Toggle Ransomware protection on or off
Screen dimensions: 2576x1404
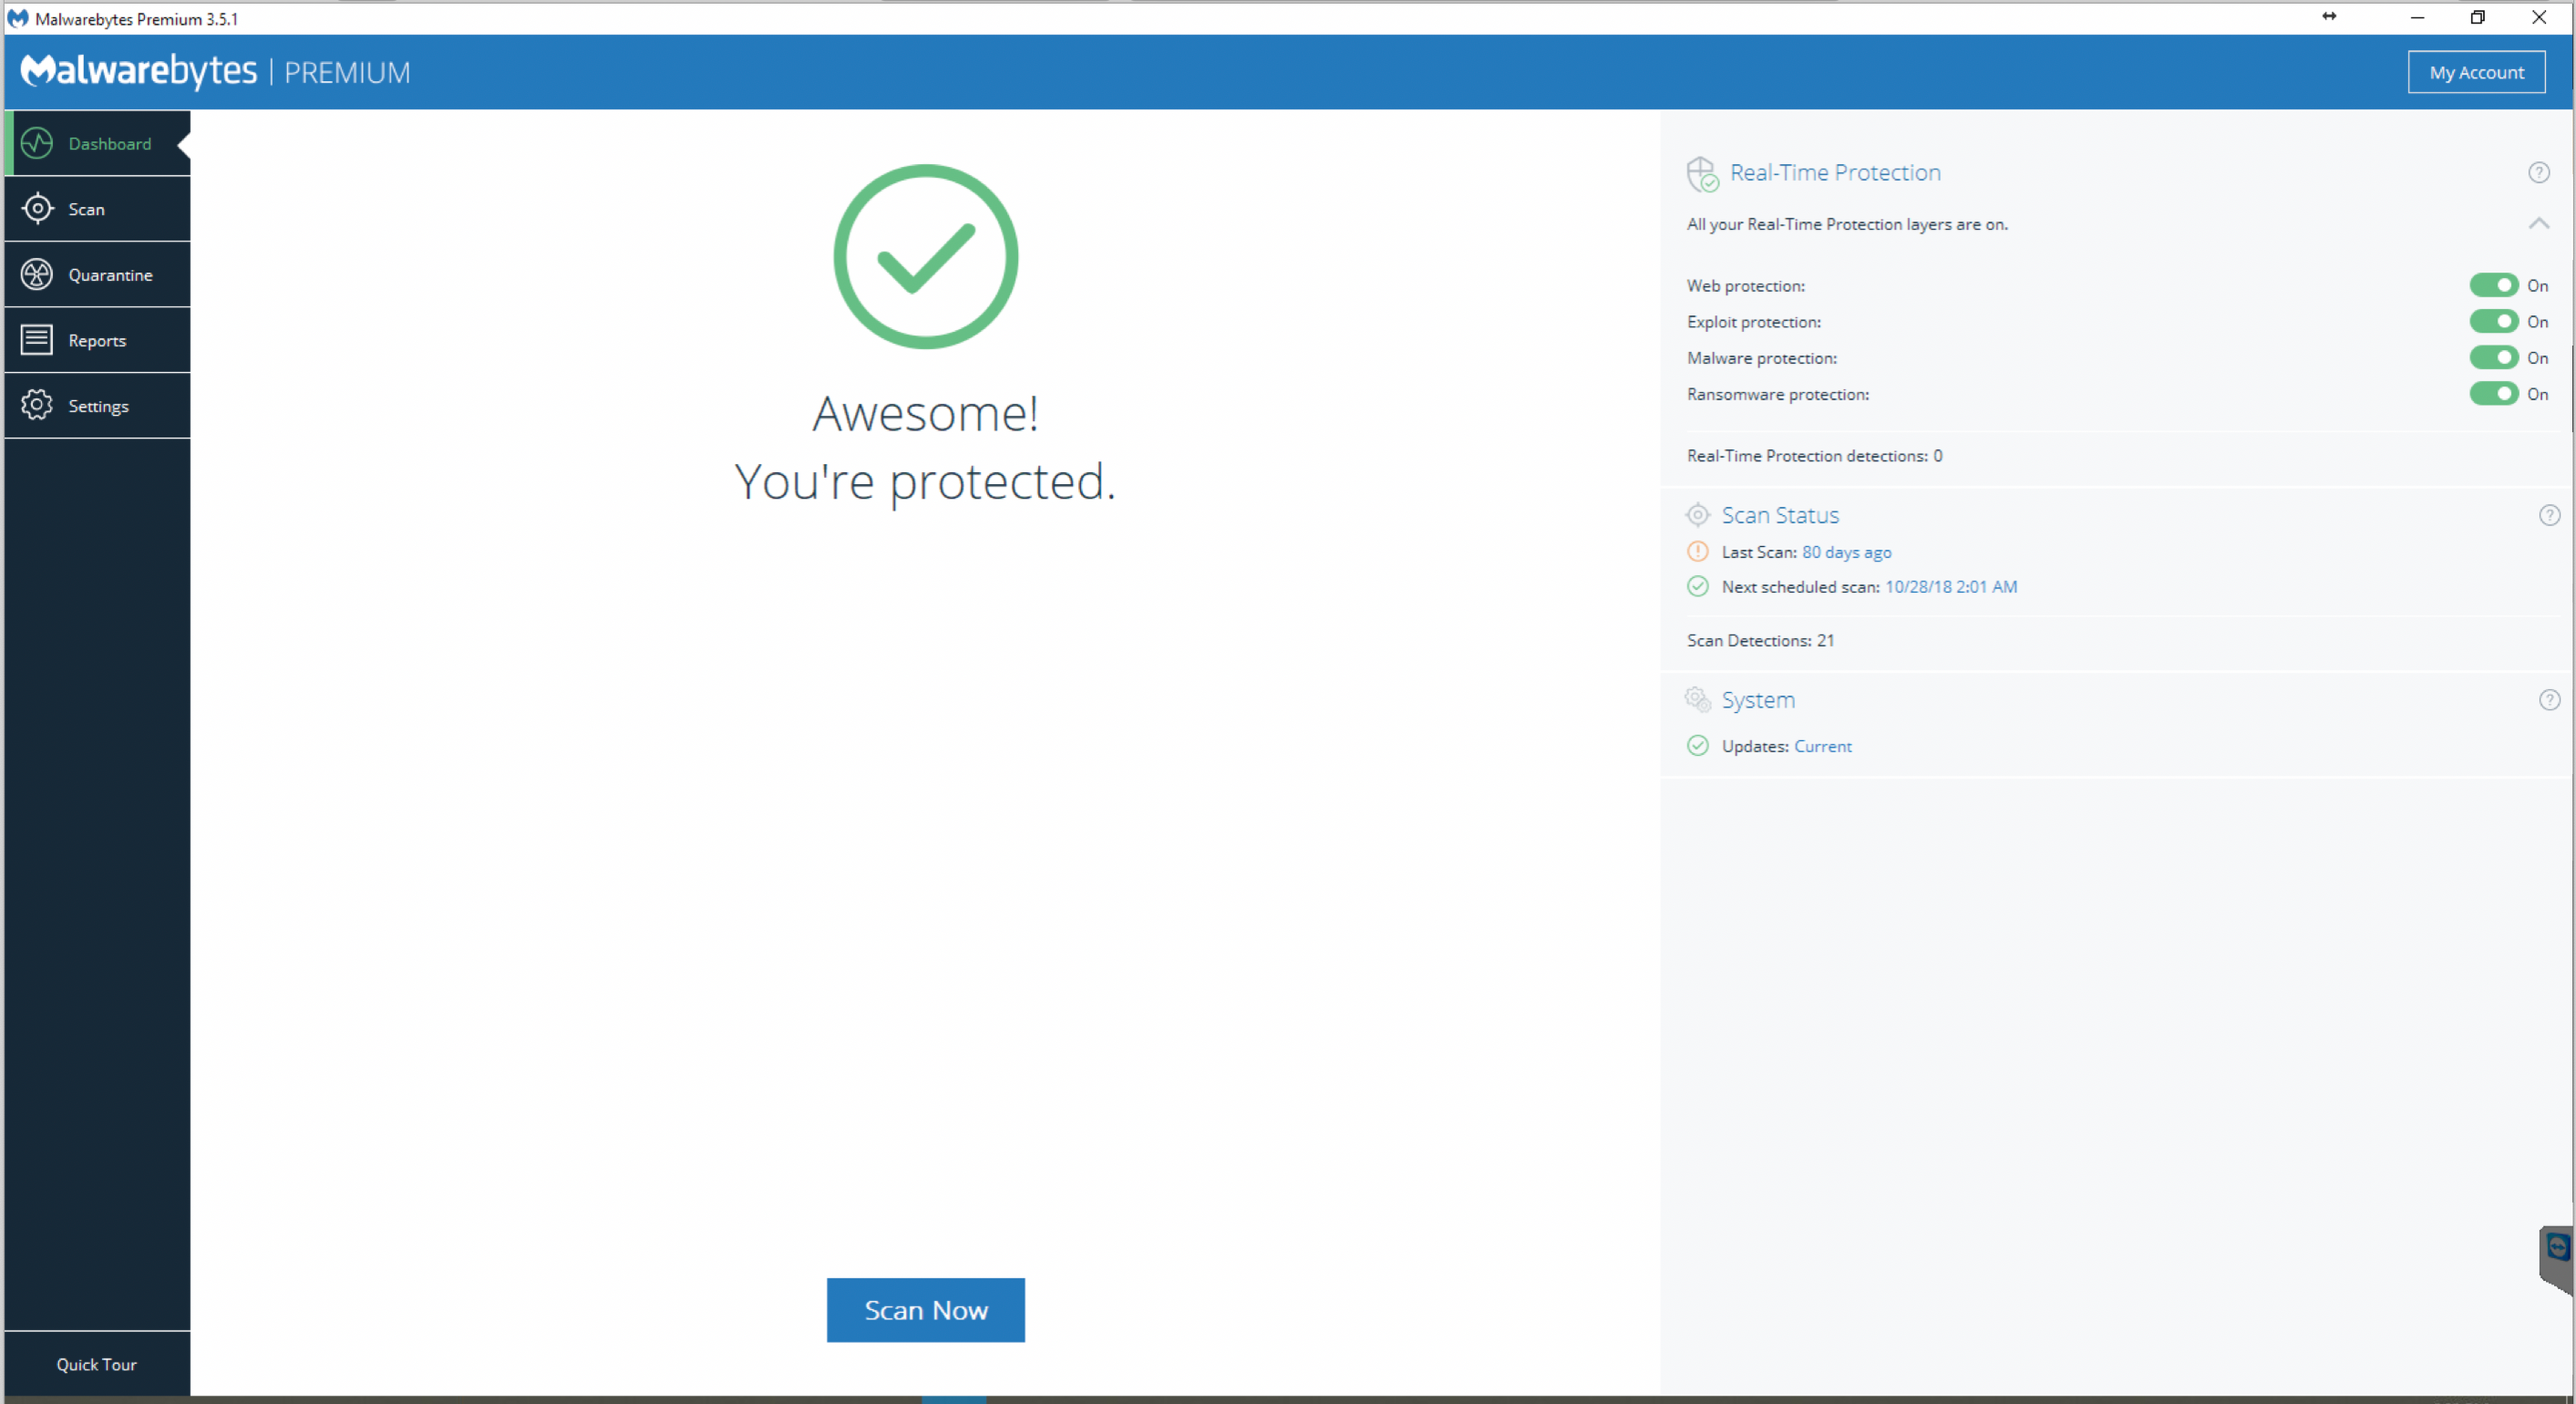[x=2495, y=394]
